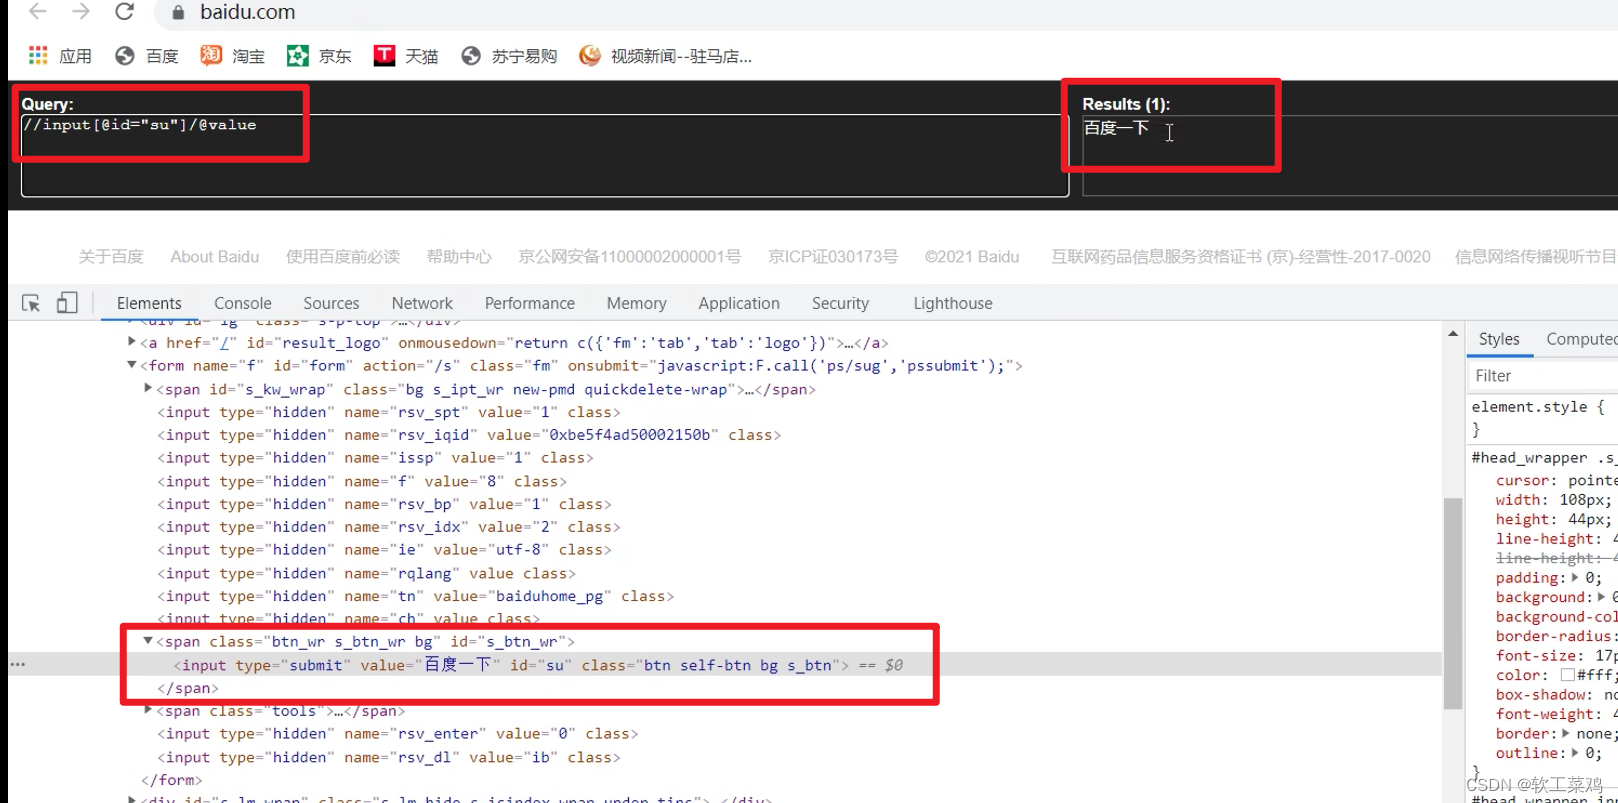Click the scrollbar up arrow in Elements
The height and width of the screenshot is (803, 1618).
pos(1453,334)
